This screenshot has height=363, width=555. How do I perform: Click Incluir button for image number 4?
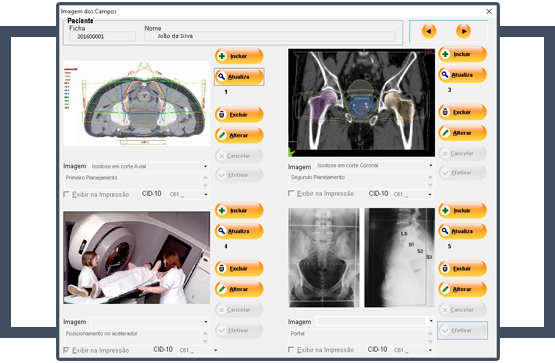coord(239,211)
